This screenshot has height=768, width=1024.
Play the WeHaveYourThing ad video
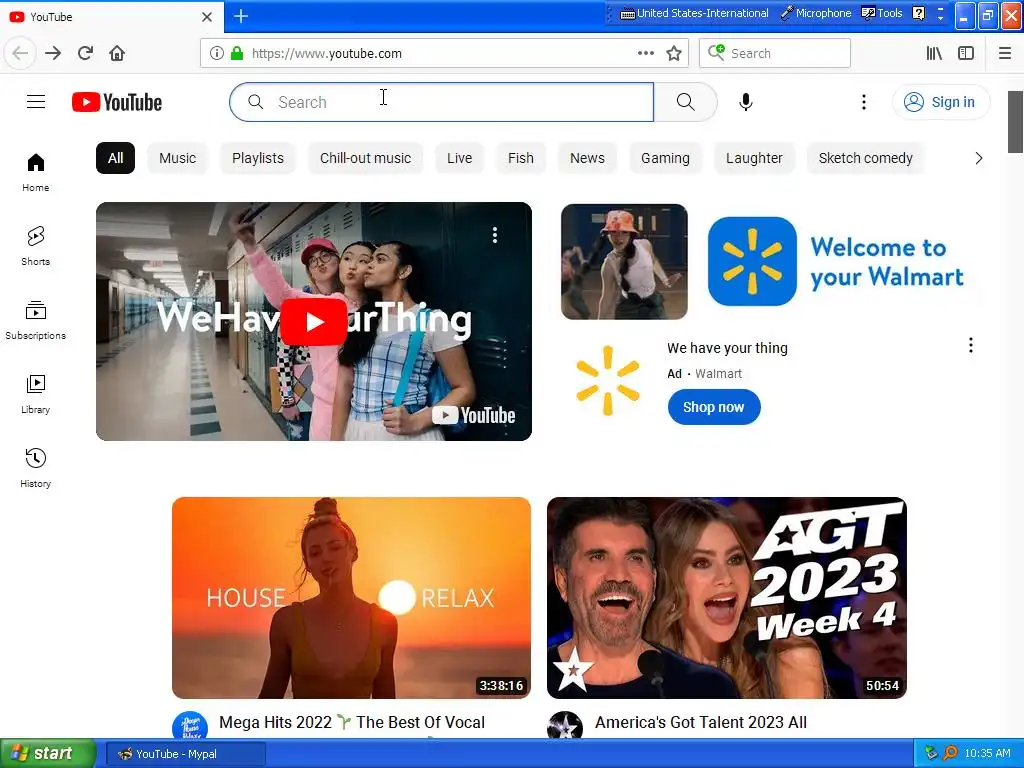click(x=314, y=321)
